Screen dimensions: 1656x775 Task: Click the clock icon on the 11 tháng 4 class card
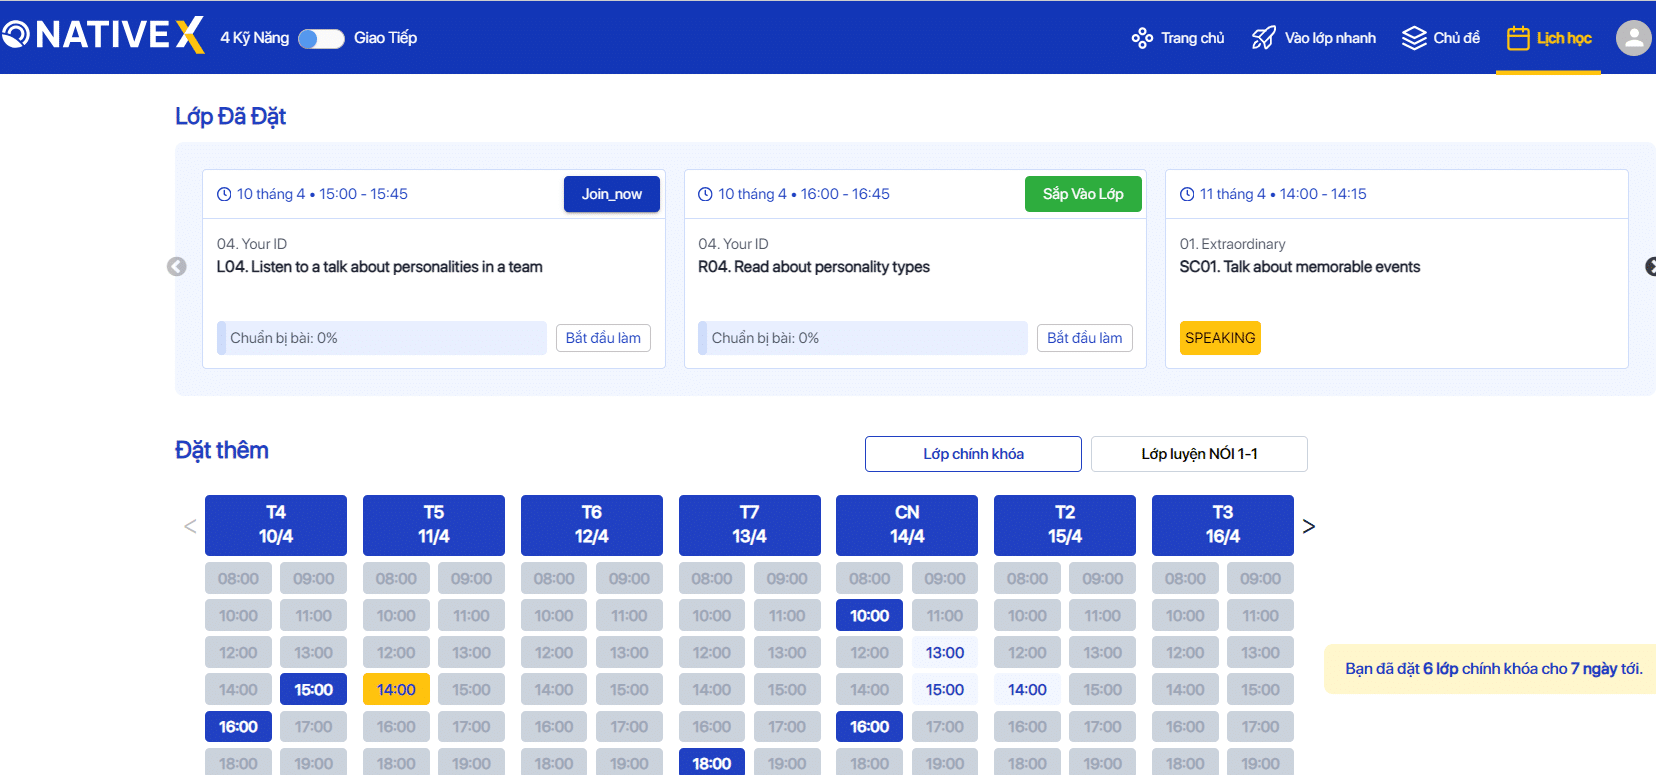[1187, 194]
